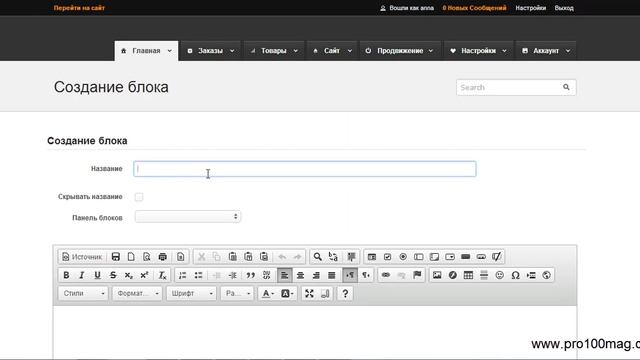The height and width of the screenshot is (360, 640).
Task: Open the About editor question mark
Action: click(x=345, y=293)
